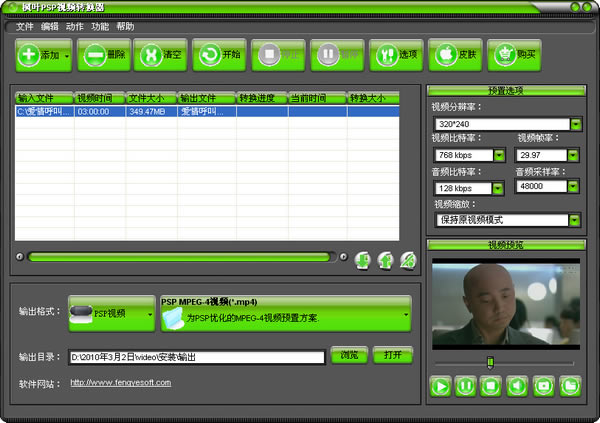Take a snapshot of the preview

click(x=543, y=385)
